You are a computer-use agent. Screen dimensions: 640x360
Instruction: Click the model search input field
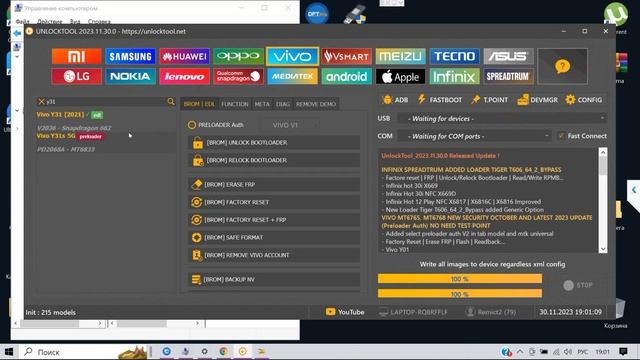[x=105, y=102]
